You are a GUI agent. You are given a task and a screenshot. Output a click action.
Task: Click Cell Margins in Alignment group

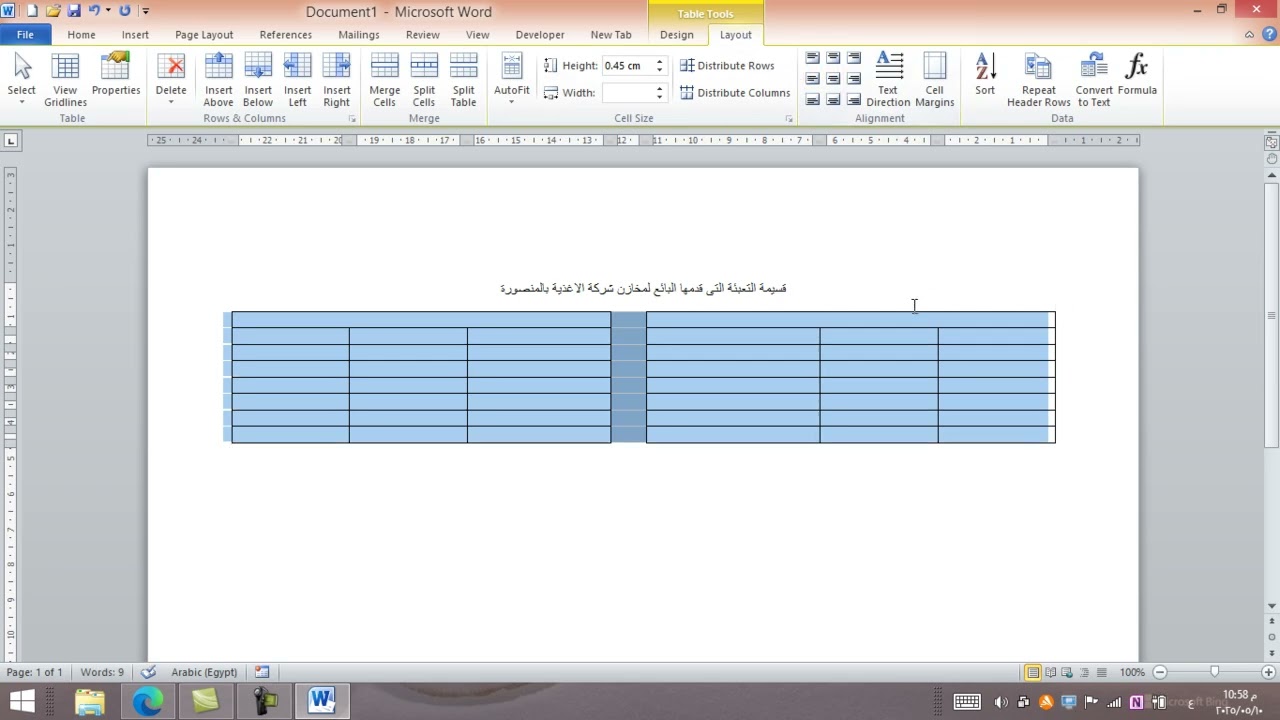tap(934, 81)
